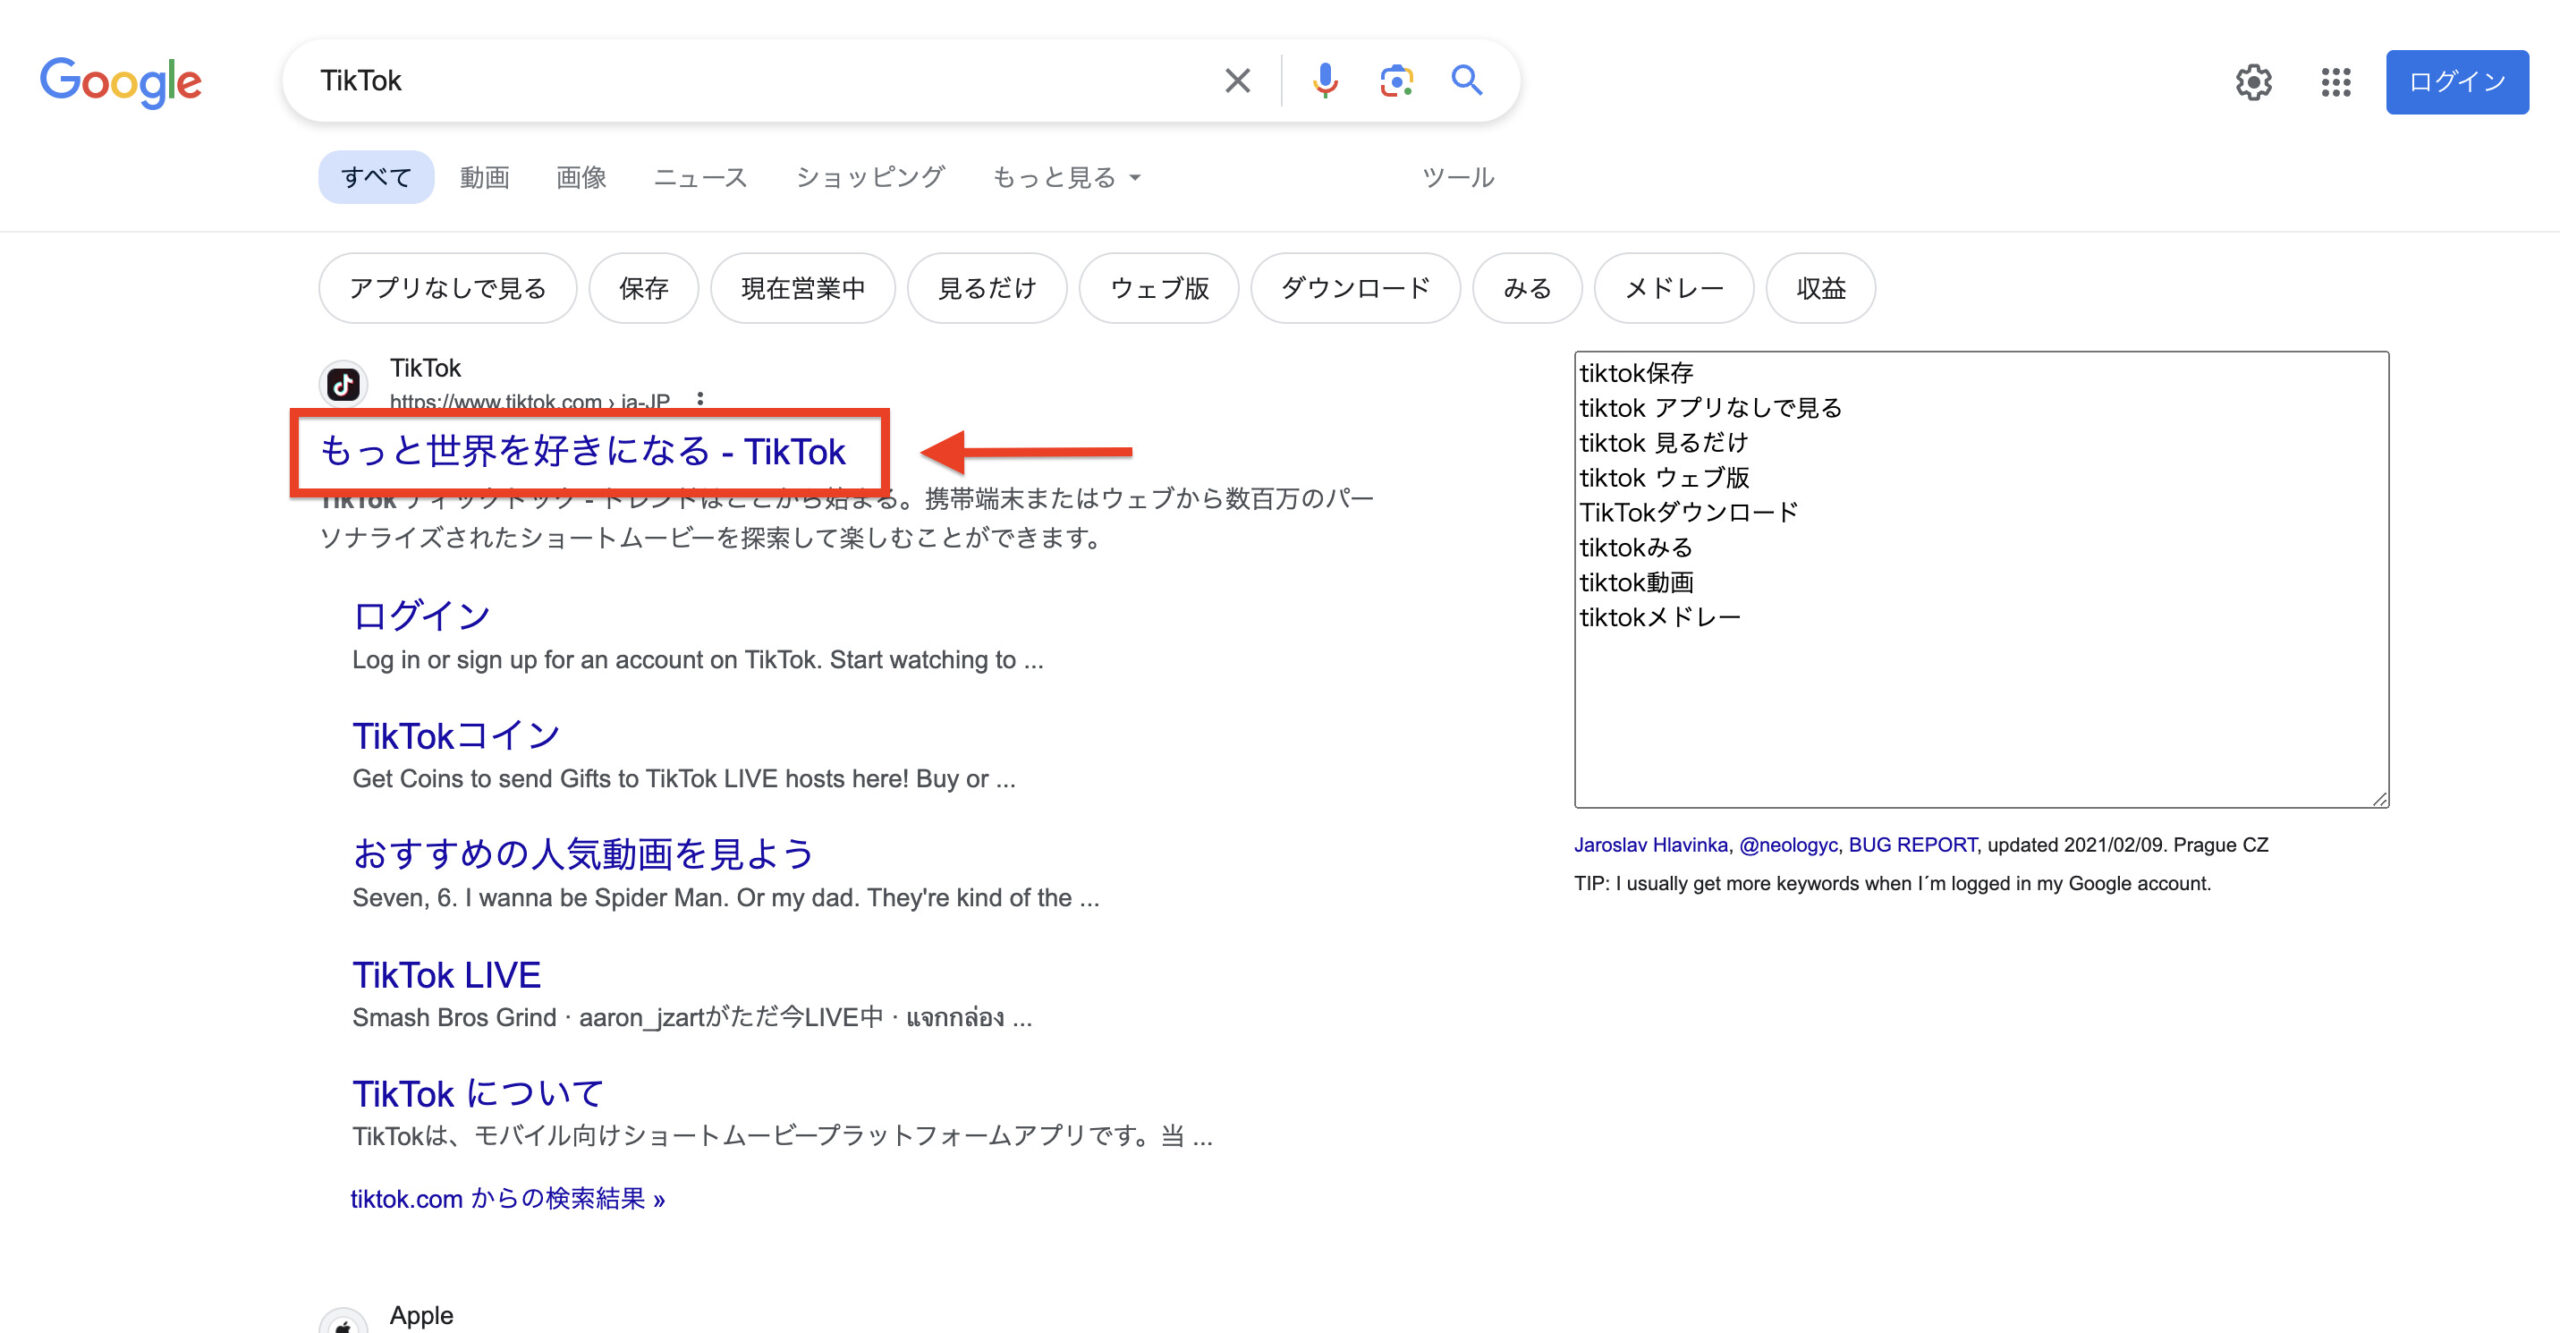Screen dimensions: 2560x1333
Task: Switch to the ニュース tab
Action: 700,177
